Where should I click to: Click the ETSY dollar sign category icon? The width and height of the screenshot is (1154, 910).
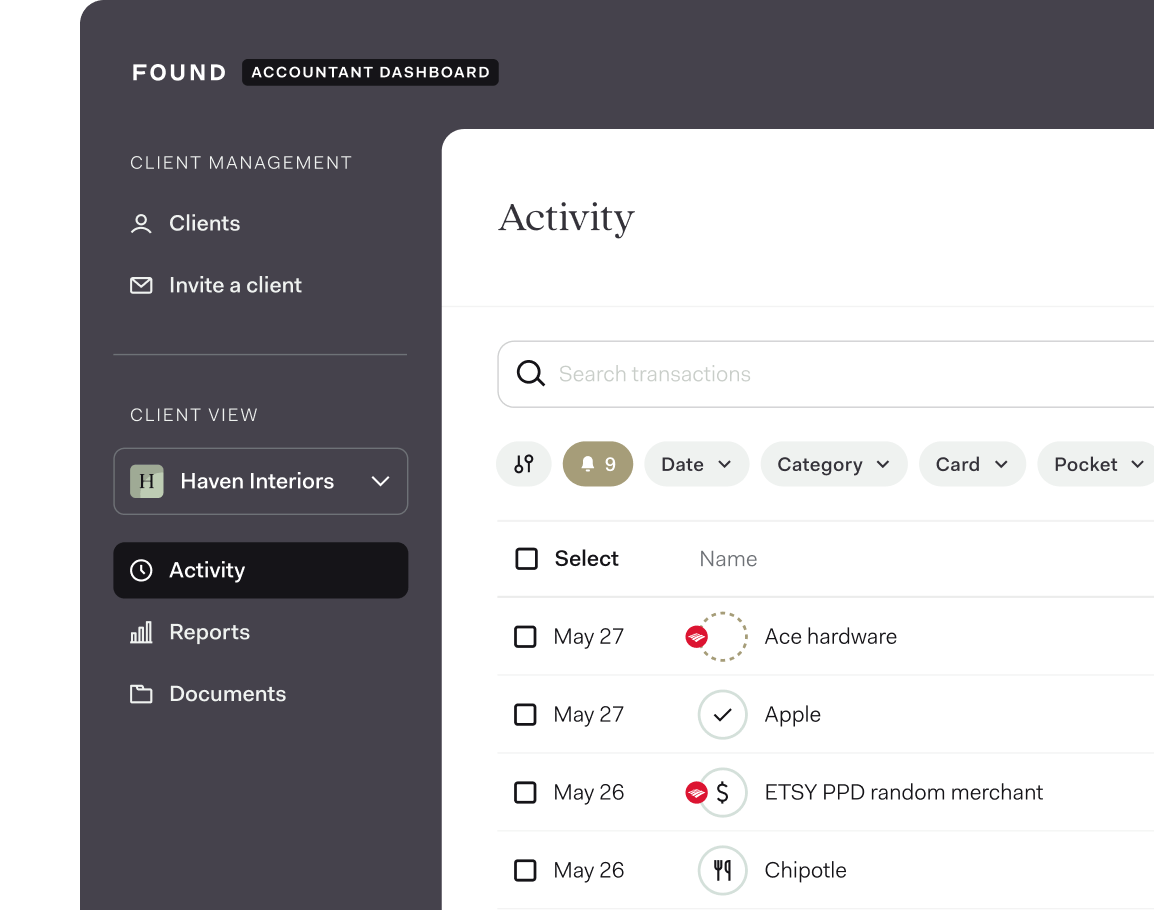tap(723, 793)
